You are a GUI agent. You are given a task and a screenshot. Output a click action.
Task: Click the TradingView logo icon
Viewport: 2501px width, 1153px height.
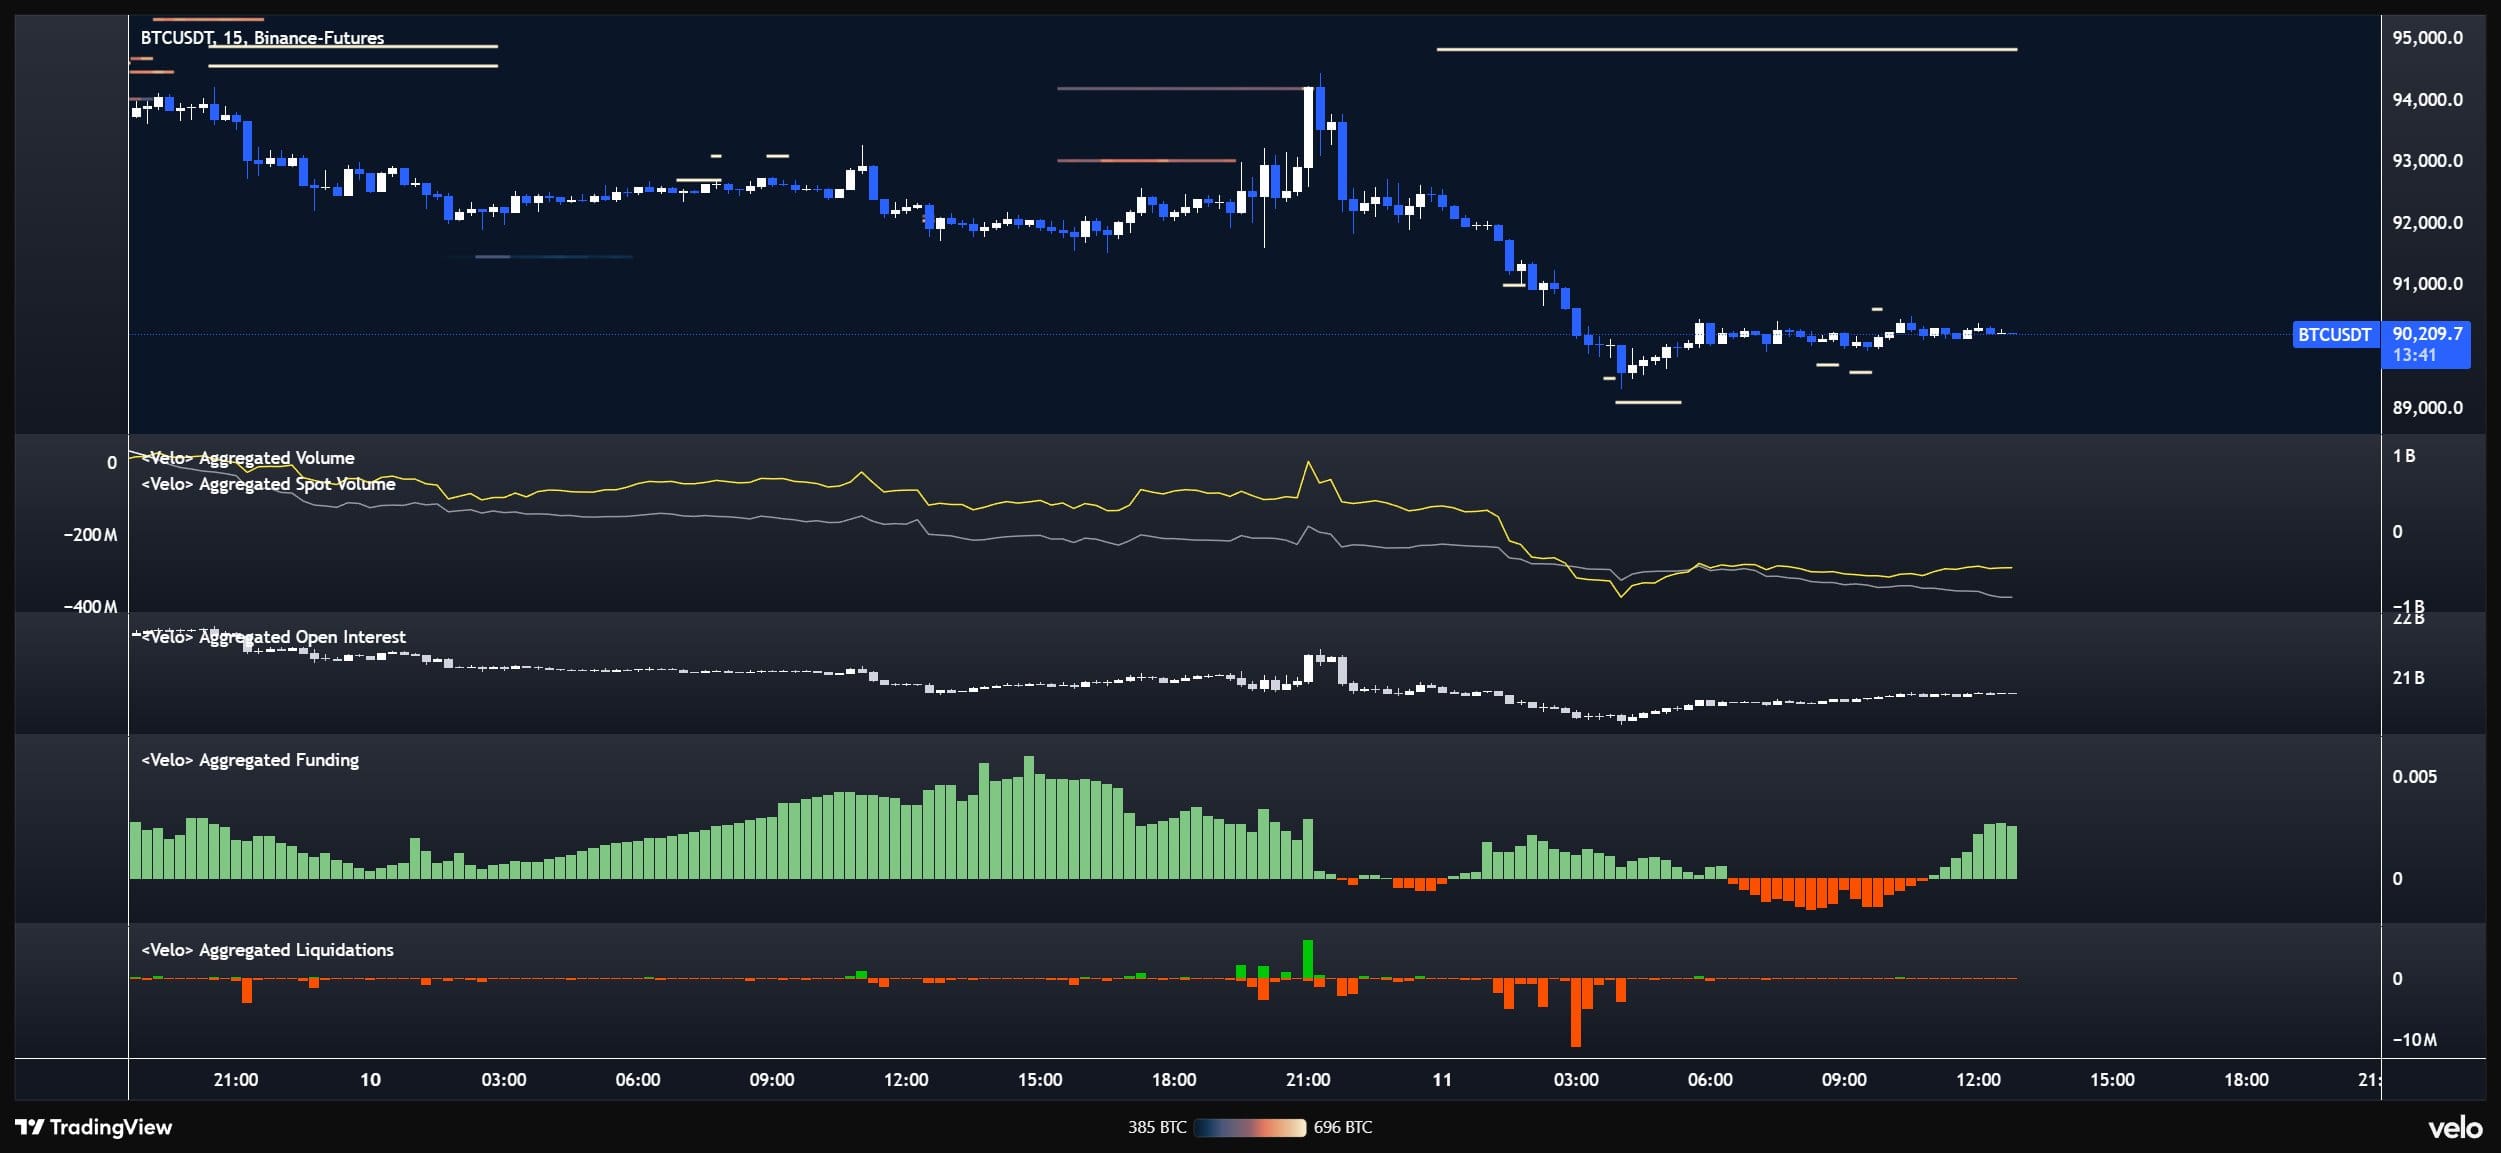[x=30, y=1127]
